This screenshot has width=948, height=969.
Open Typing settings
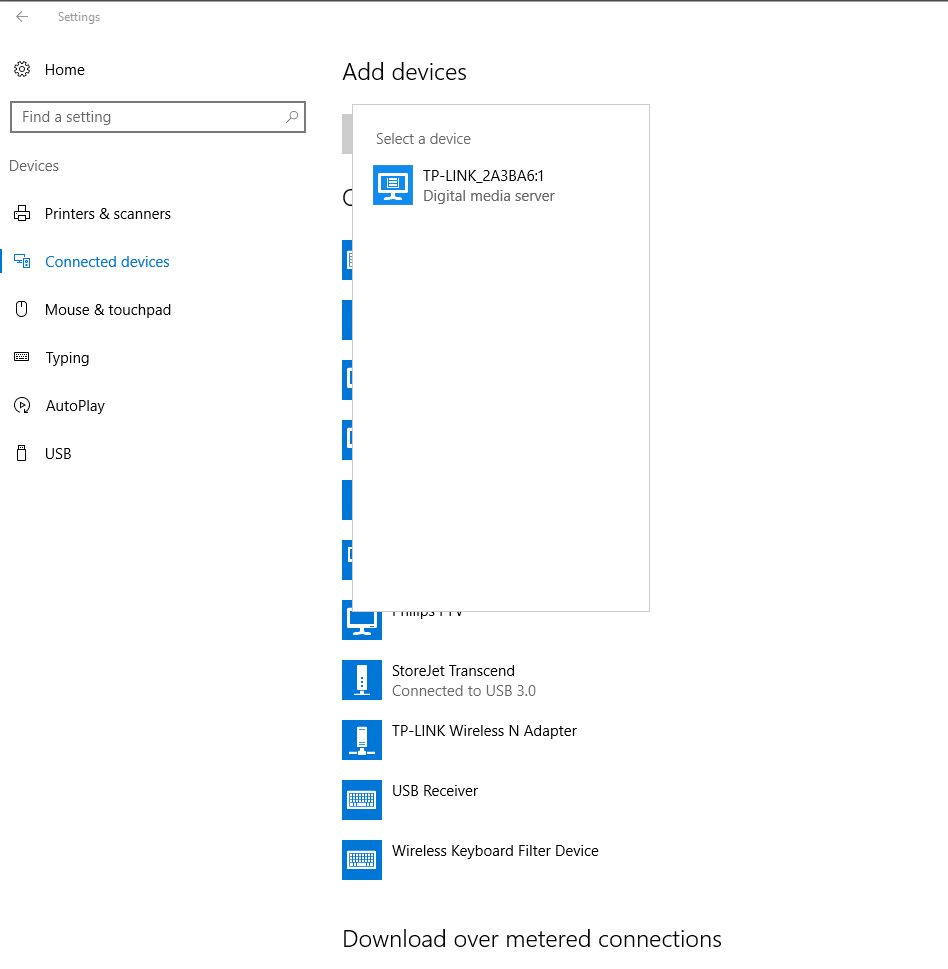point(67,358)
